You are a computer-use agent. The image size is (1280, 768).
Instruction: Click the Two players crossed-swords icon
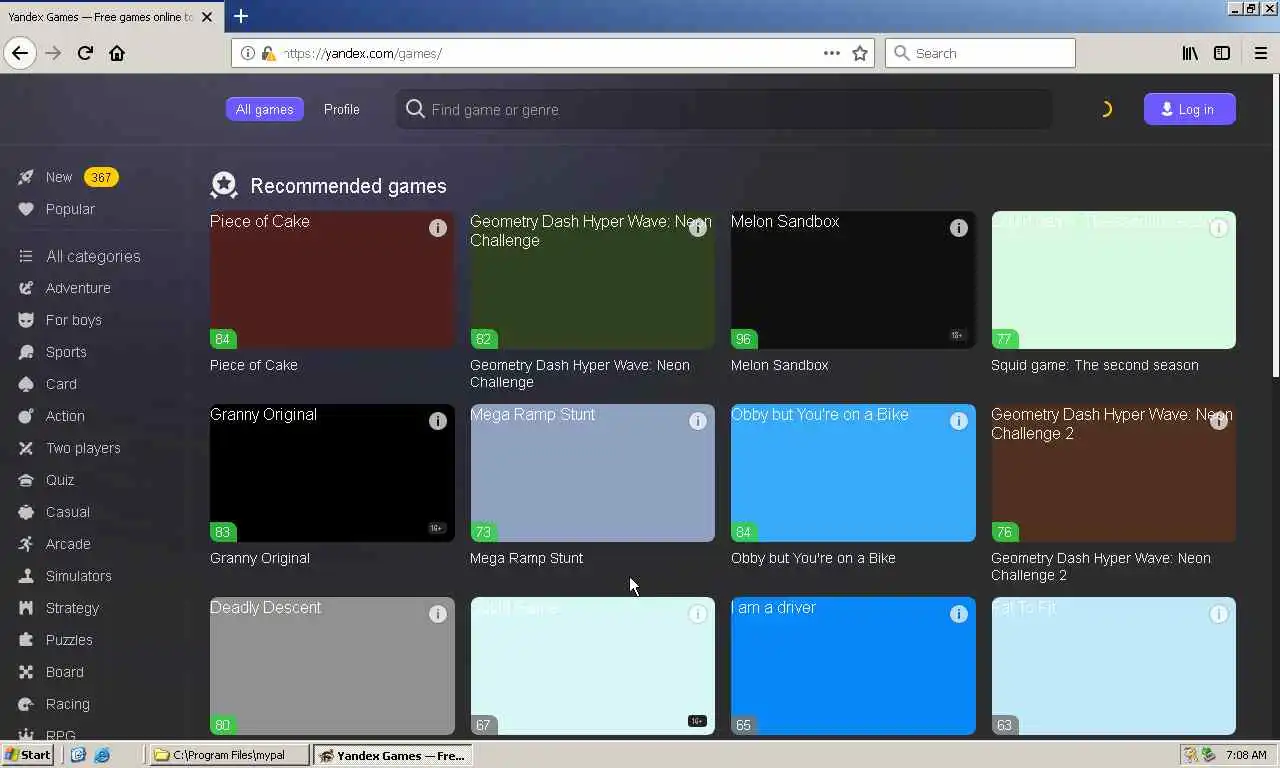coord(26,448)
